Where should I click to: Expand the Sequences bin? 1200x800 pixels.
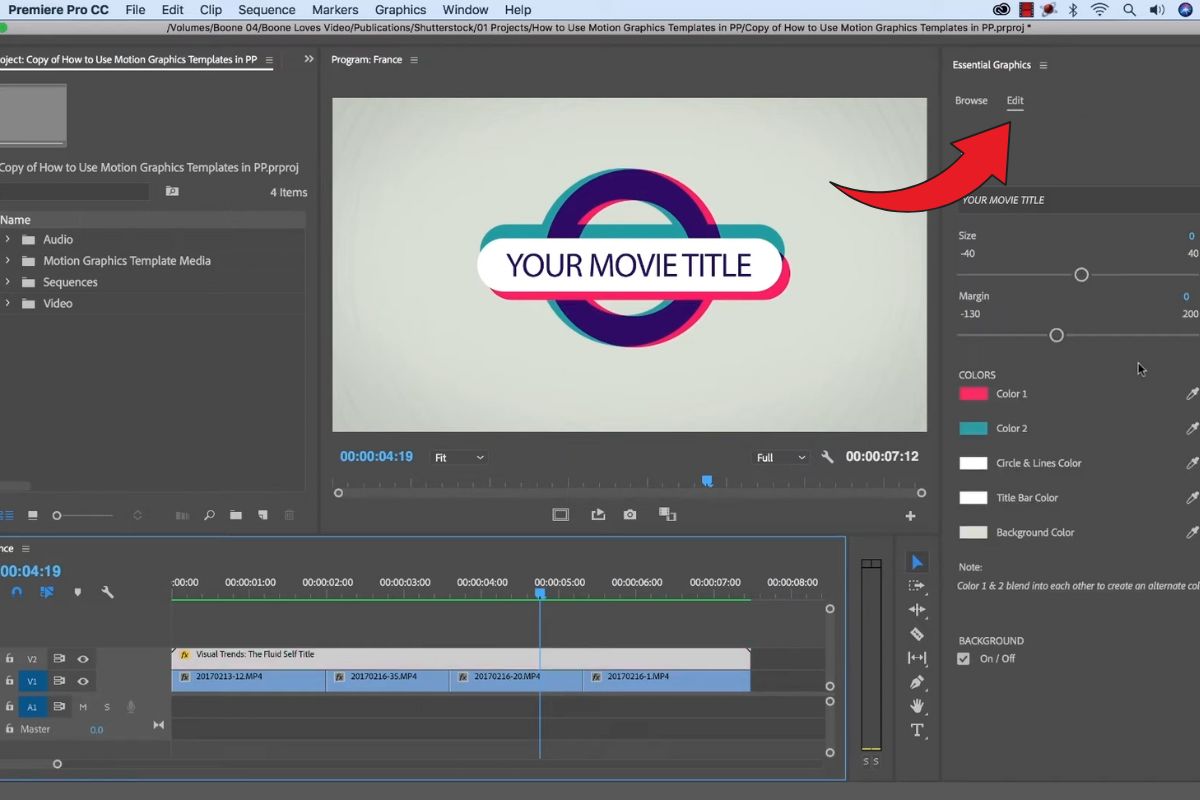coord(7,282)
